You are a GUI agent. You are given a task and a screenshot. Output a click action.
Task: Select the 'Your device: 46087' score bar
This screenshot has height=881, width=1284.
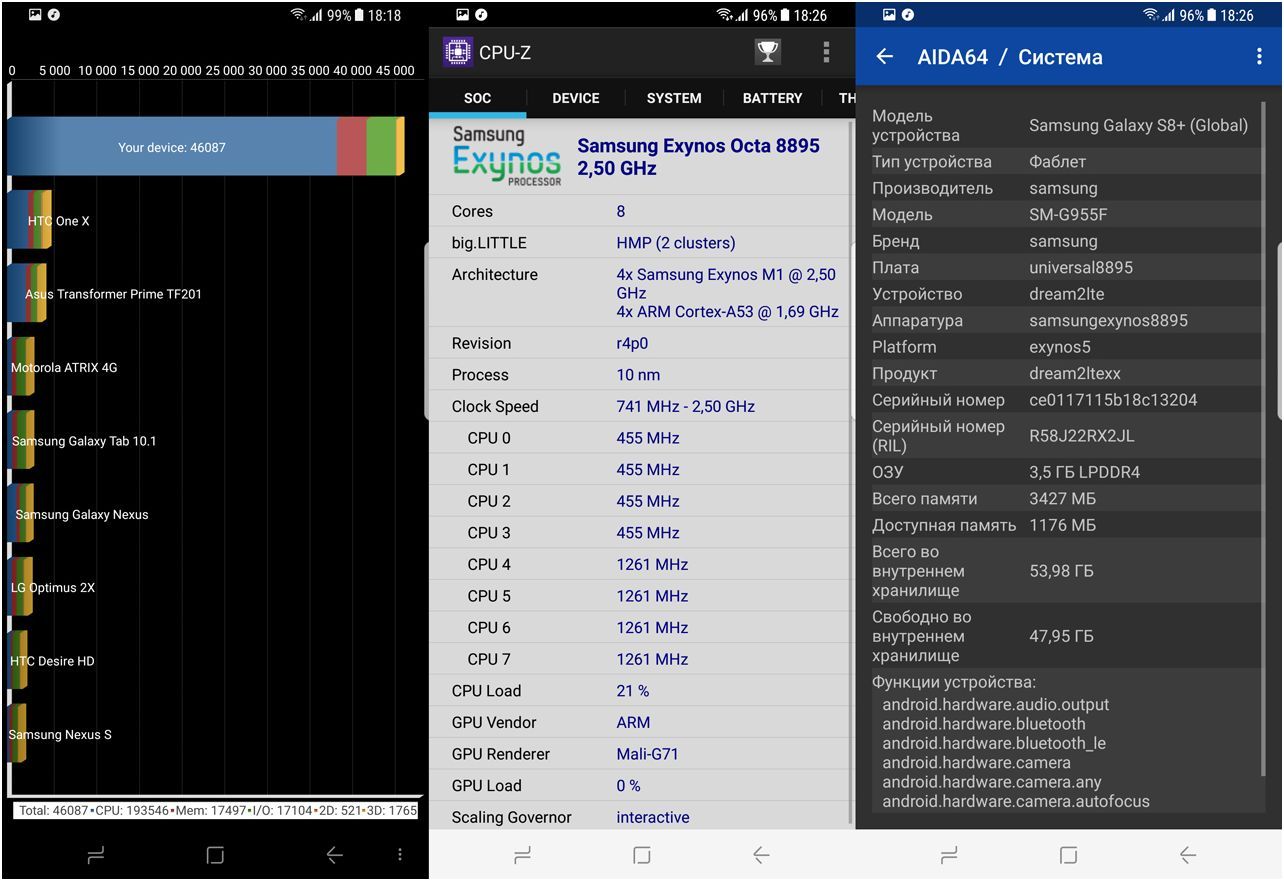[172, 147]
